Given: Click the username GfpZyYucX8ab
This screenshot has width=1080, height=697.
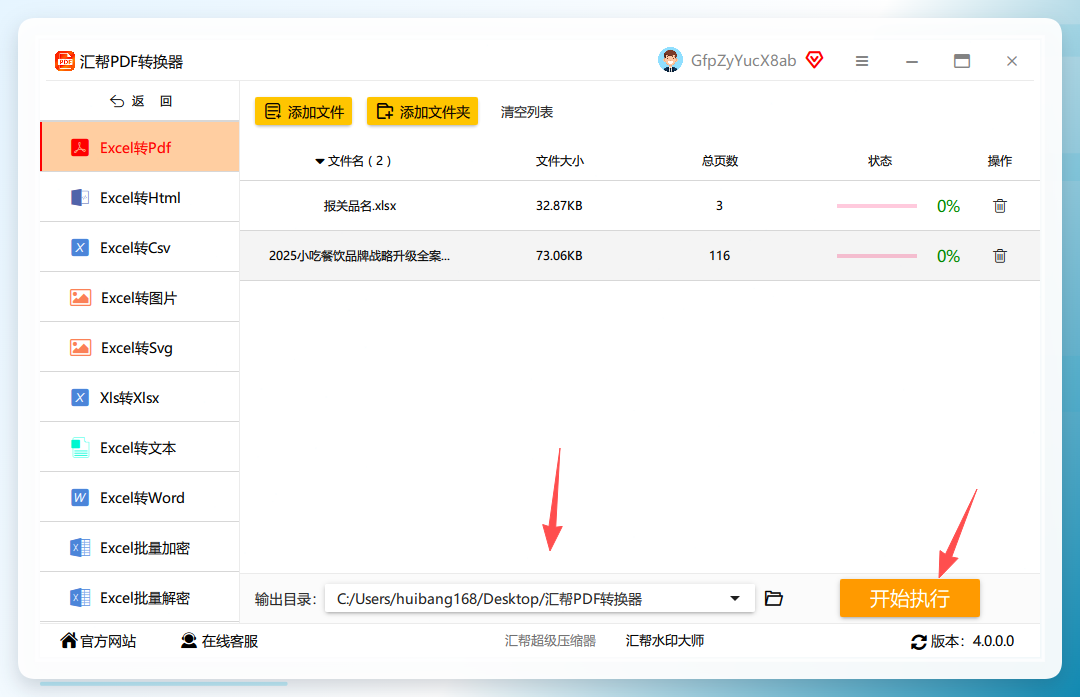Looking at the screenshot, I should coord(743,61).
